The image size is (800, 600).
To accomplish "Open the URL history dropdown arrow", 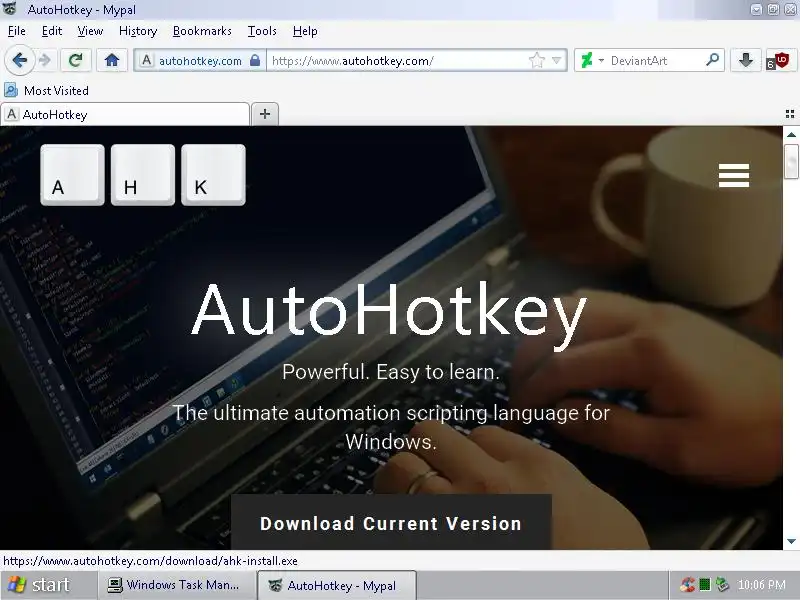I will click(557, 61).
